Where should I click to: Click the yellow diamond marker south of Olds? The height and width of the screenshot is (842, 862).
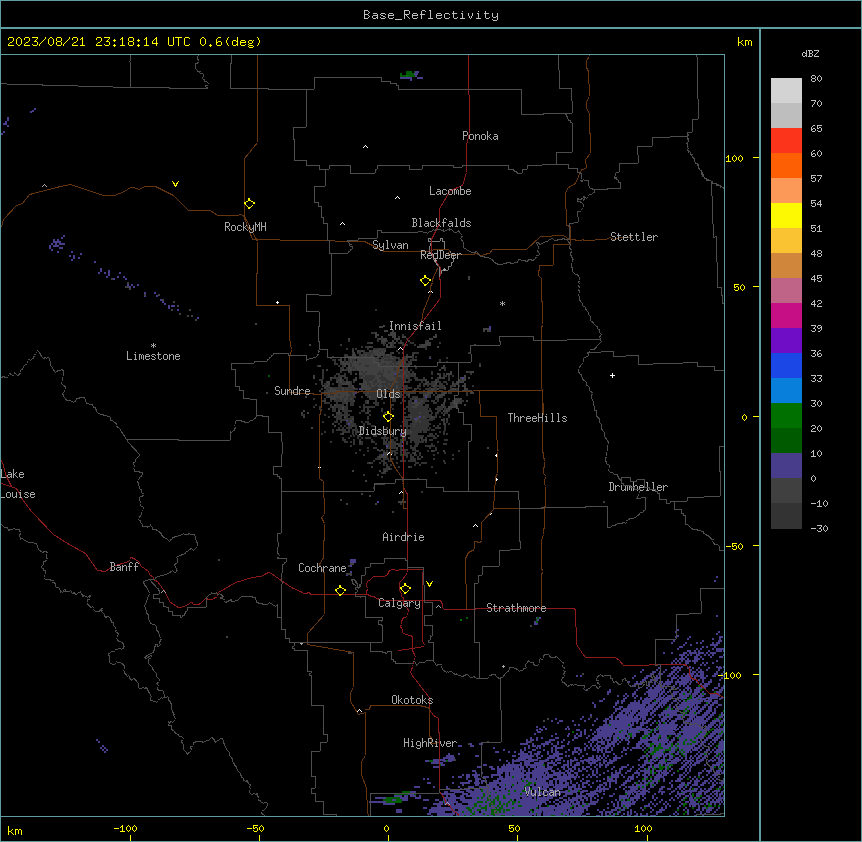point(388,417)
